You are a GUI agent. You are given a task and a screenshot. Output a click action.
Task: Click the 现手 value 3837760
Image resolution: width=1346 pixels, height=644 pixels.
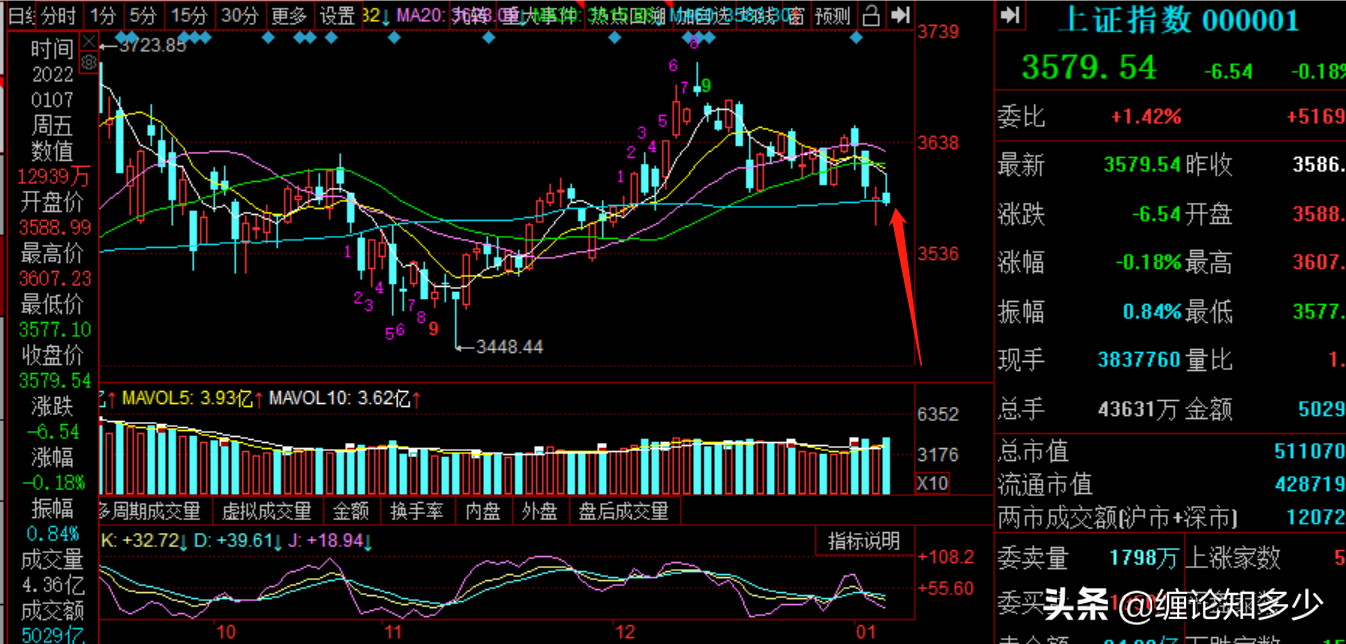point(1139,360)
